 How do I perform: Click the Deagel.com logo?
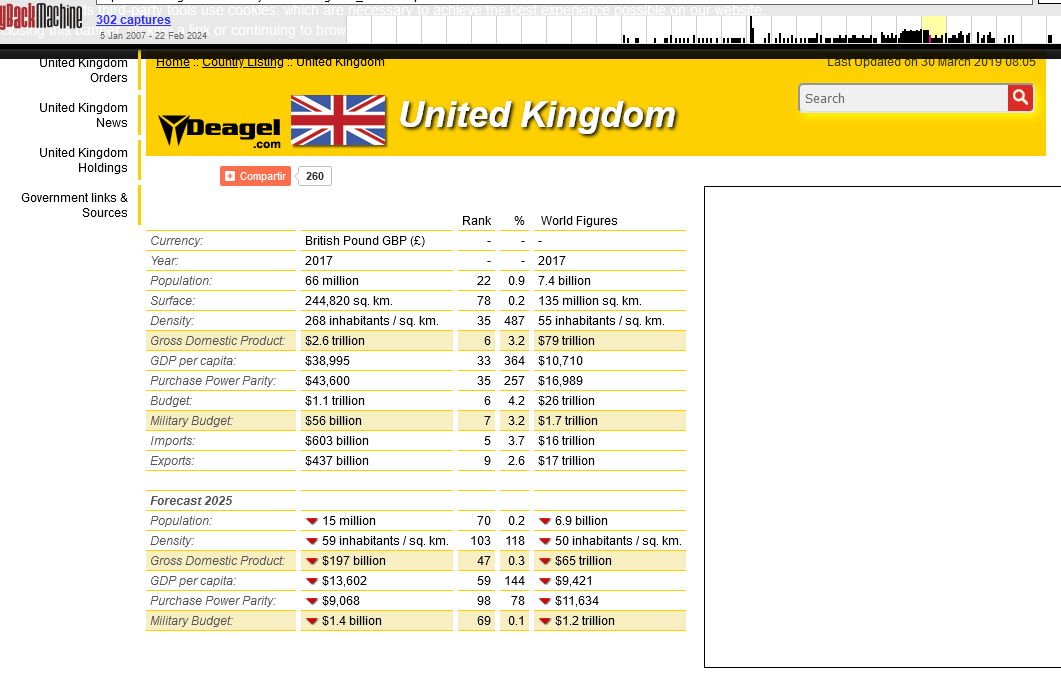point(220,131)
